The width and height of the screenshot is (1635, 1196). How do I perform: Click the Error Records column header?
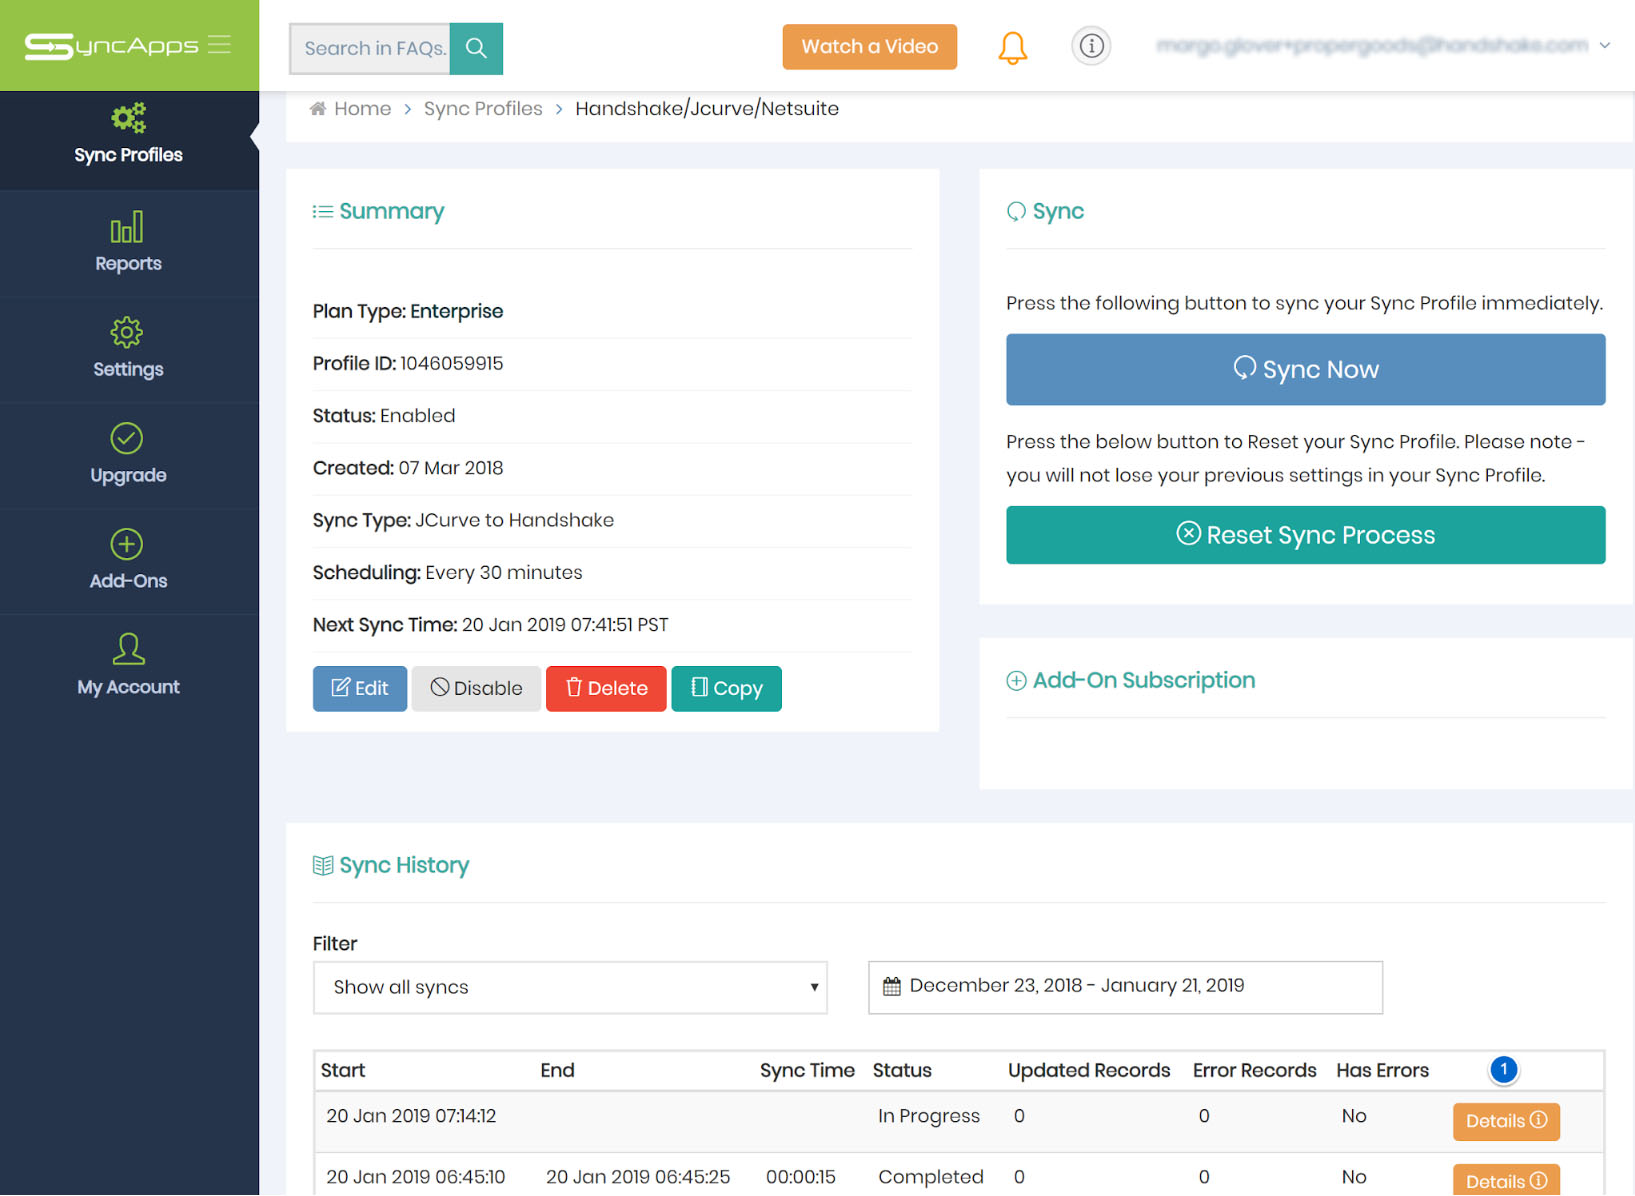(x=1254, y=1070)
